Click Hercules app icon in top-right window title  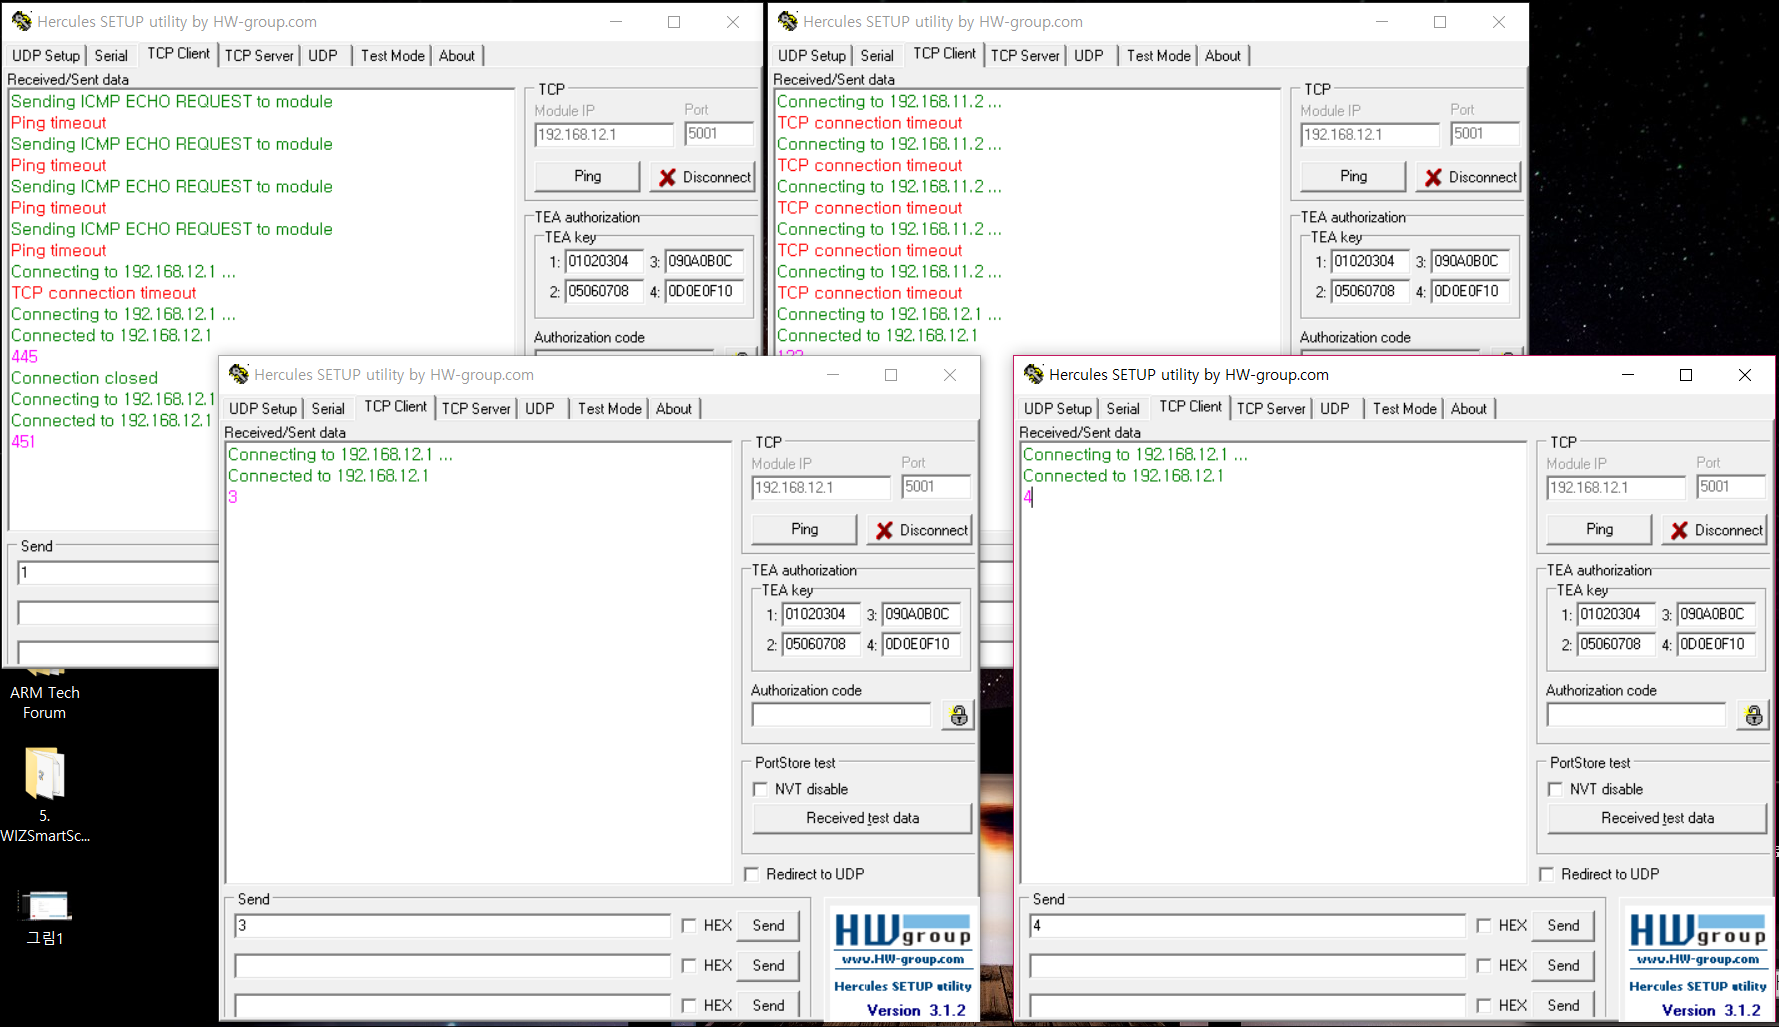[788, 21]
